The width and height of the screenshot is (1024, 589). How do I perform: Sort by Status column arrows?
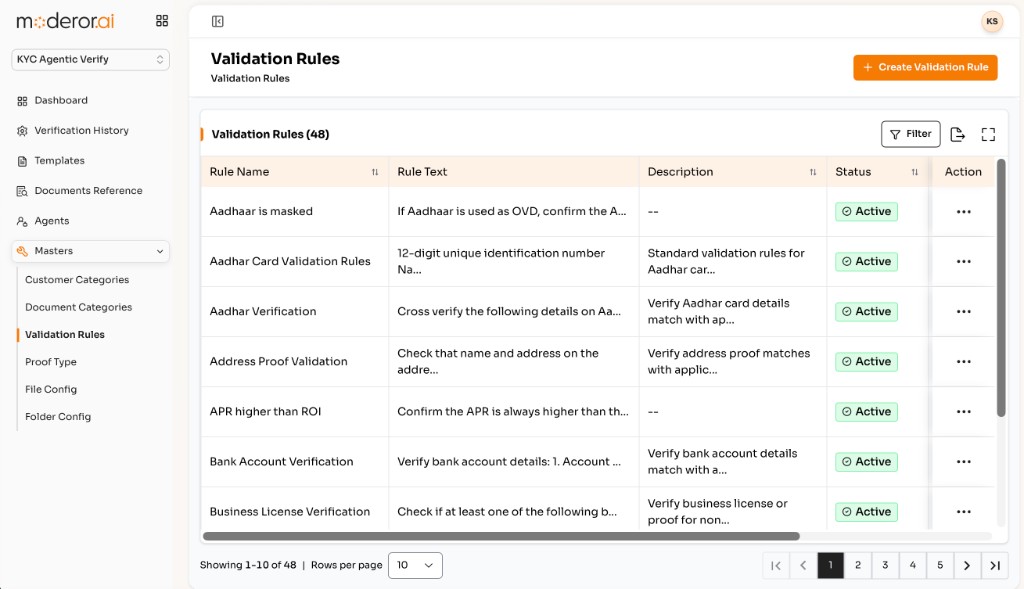pyautogui.click(x=914, y=172)
